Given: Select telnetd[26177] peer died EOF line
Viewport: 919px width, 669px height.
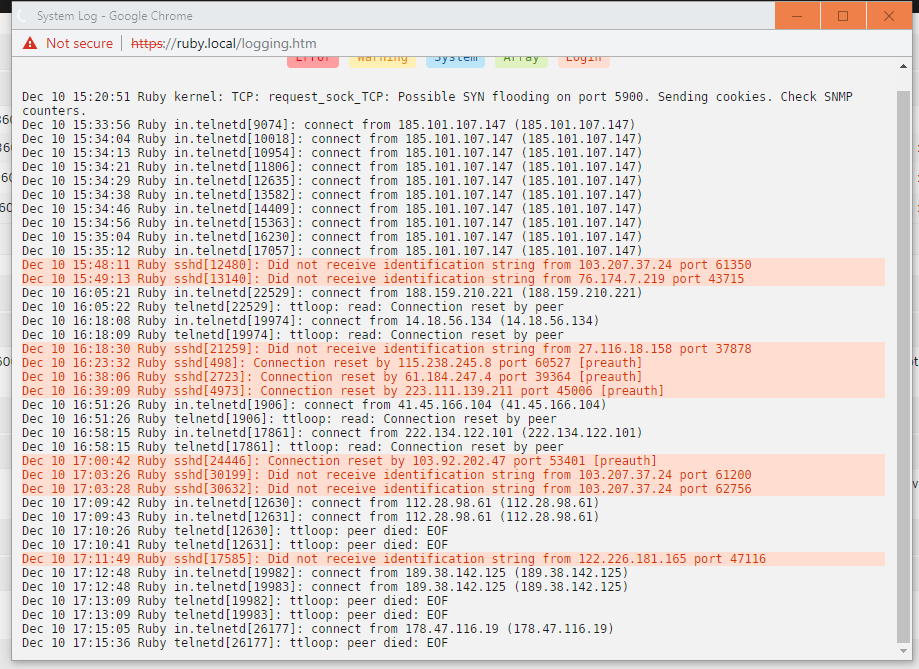Looking at the screenshot, I should coord(235,644).
